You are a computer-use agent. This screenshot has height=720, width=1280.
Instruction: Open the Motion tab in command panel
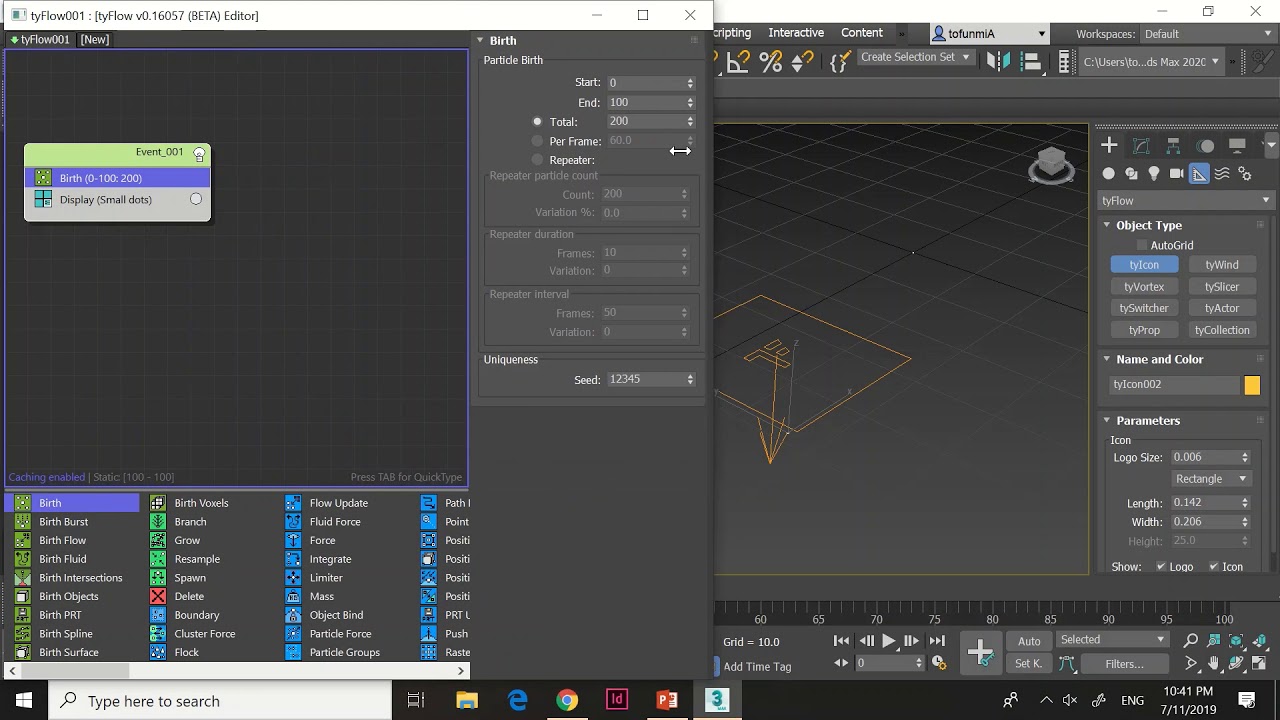click(1205, 146)
